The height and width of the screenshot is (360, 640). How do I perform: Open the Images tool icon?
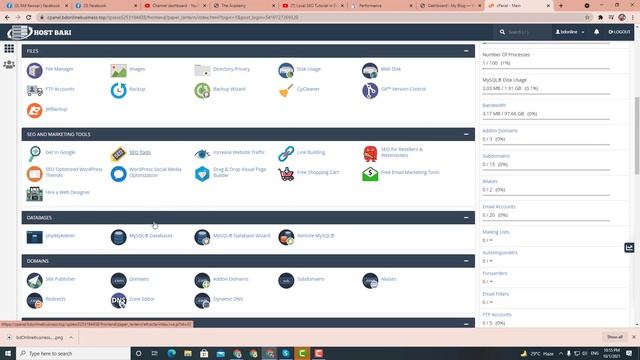[118, 70]
